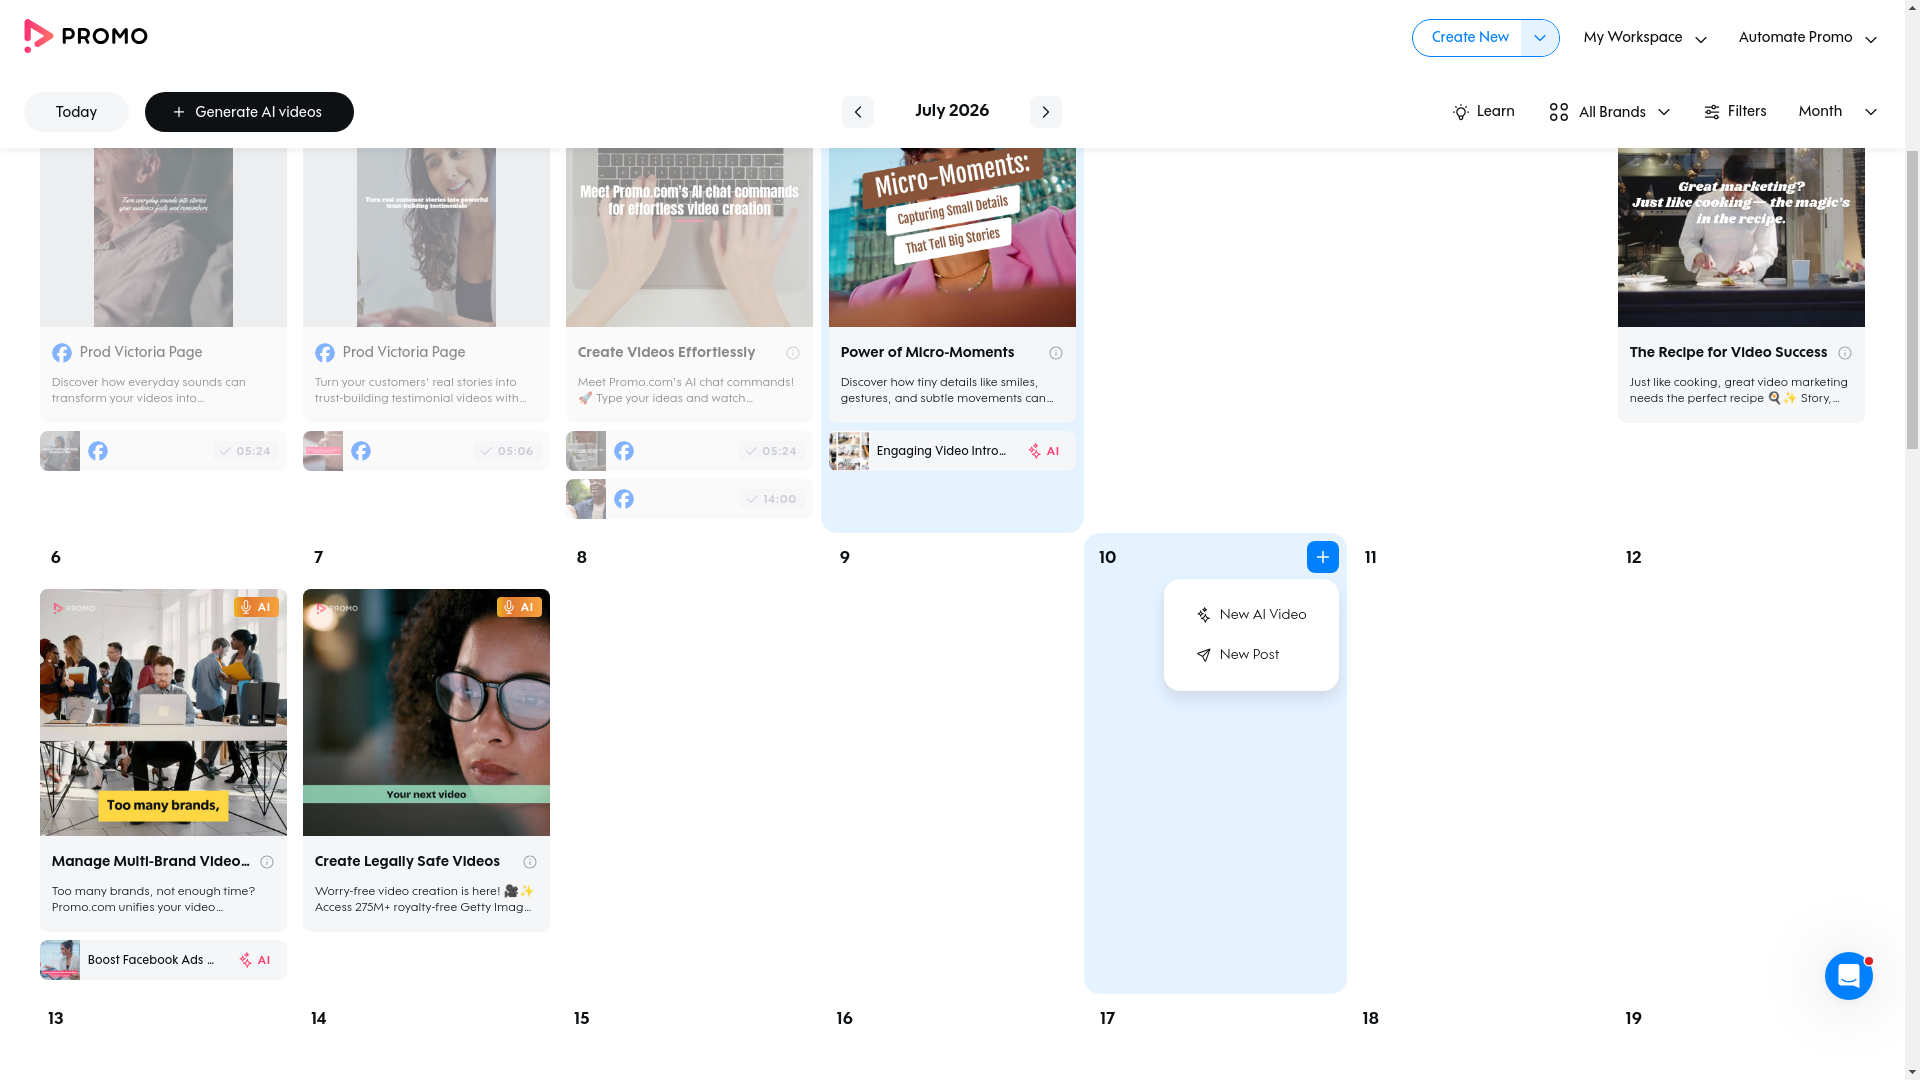
Task: Click info icon beside Manage Multi-Brand Video
Action: (266, 862)
